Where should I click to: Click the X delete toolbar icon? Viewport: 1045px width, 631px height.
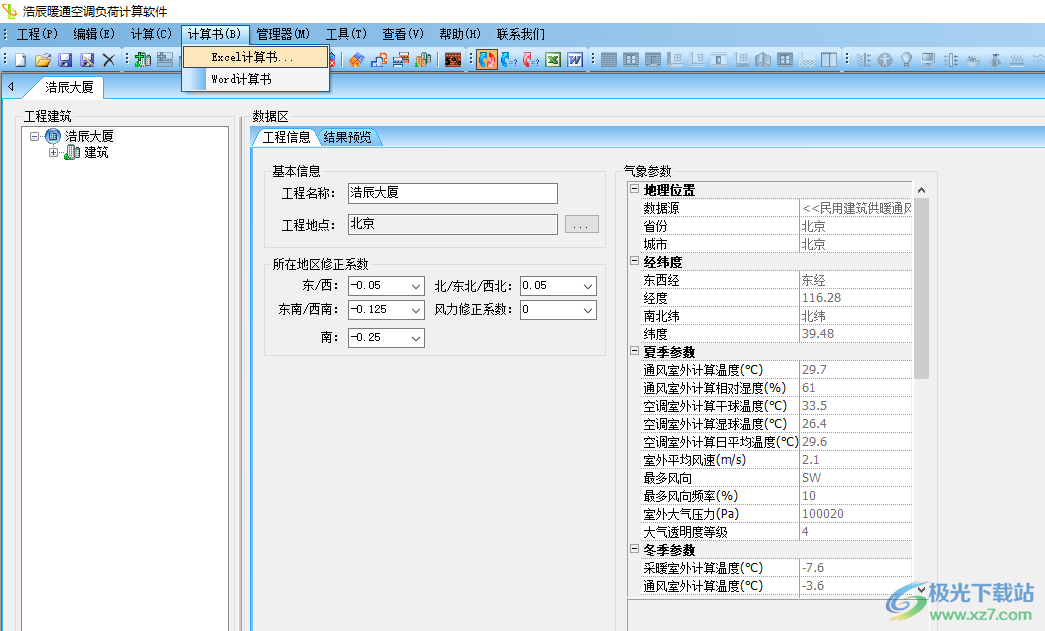[109, 60]
